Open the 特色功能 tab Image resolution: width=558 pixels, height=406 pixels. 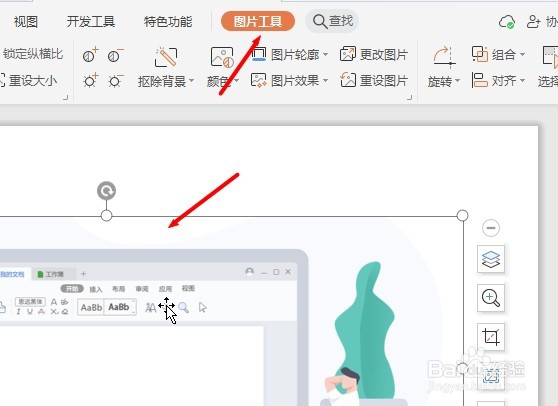[x=168, y=22]
